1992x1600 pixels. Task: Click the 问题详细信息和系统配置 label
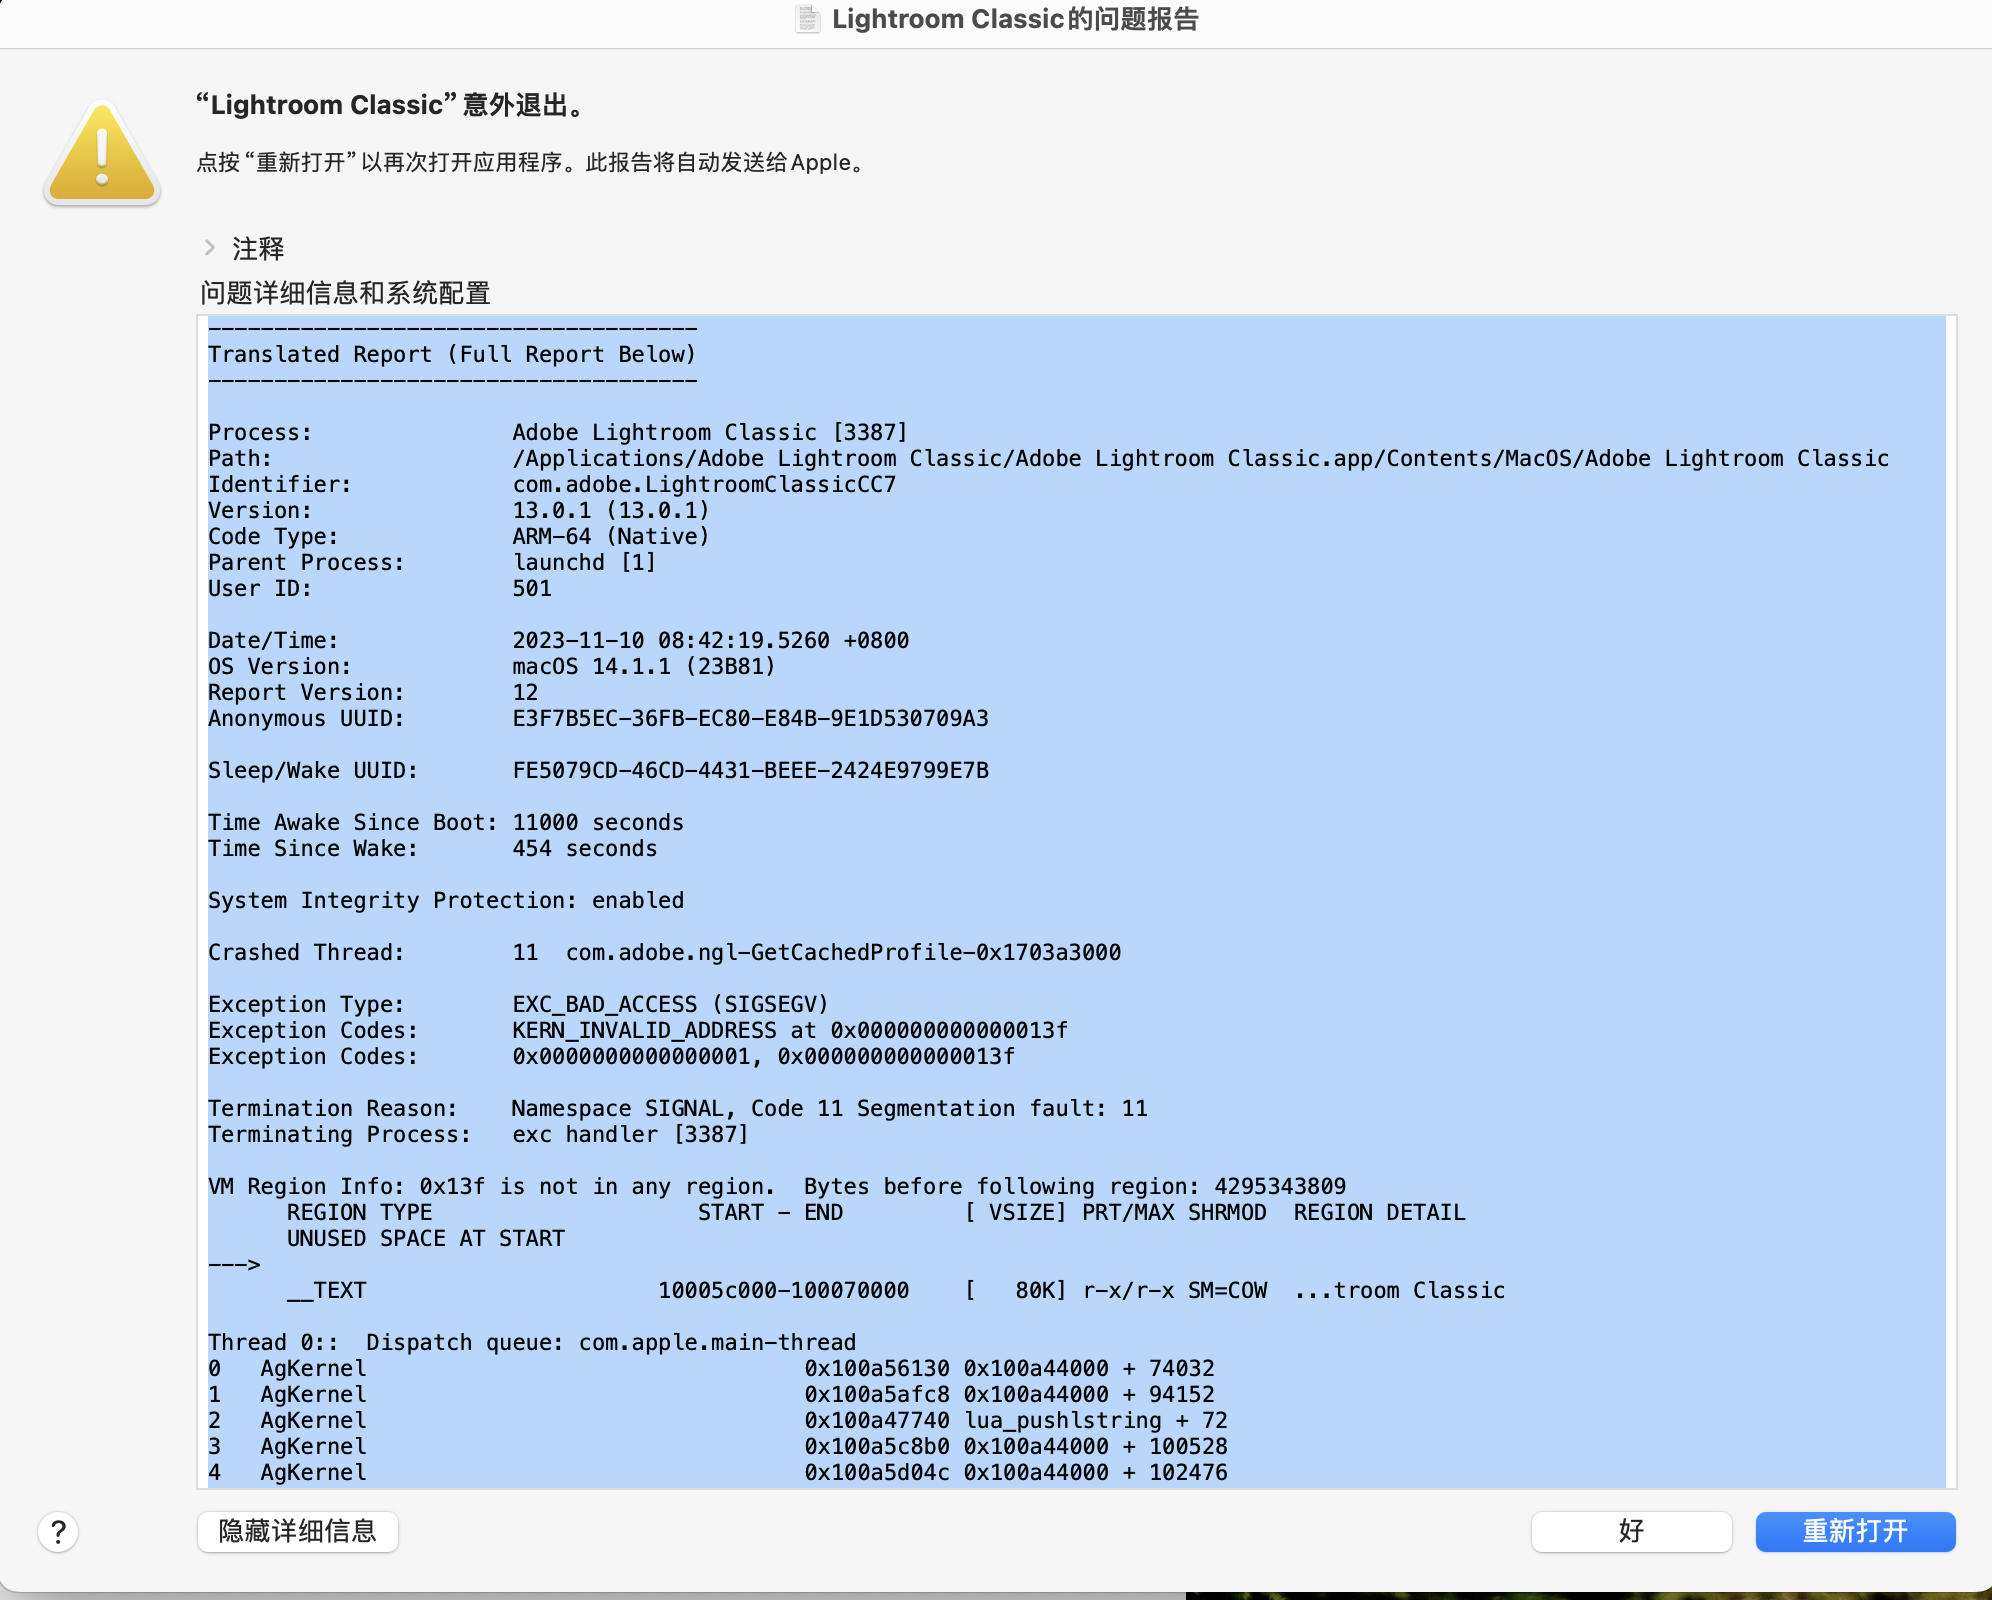point(345,293)
